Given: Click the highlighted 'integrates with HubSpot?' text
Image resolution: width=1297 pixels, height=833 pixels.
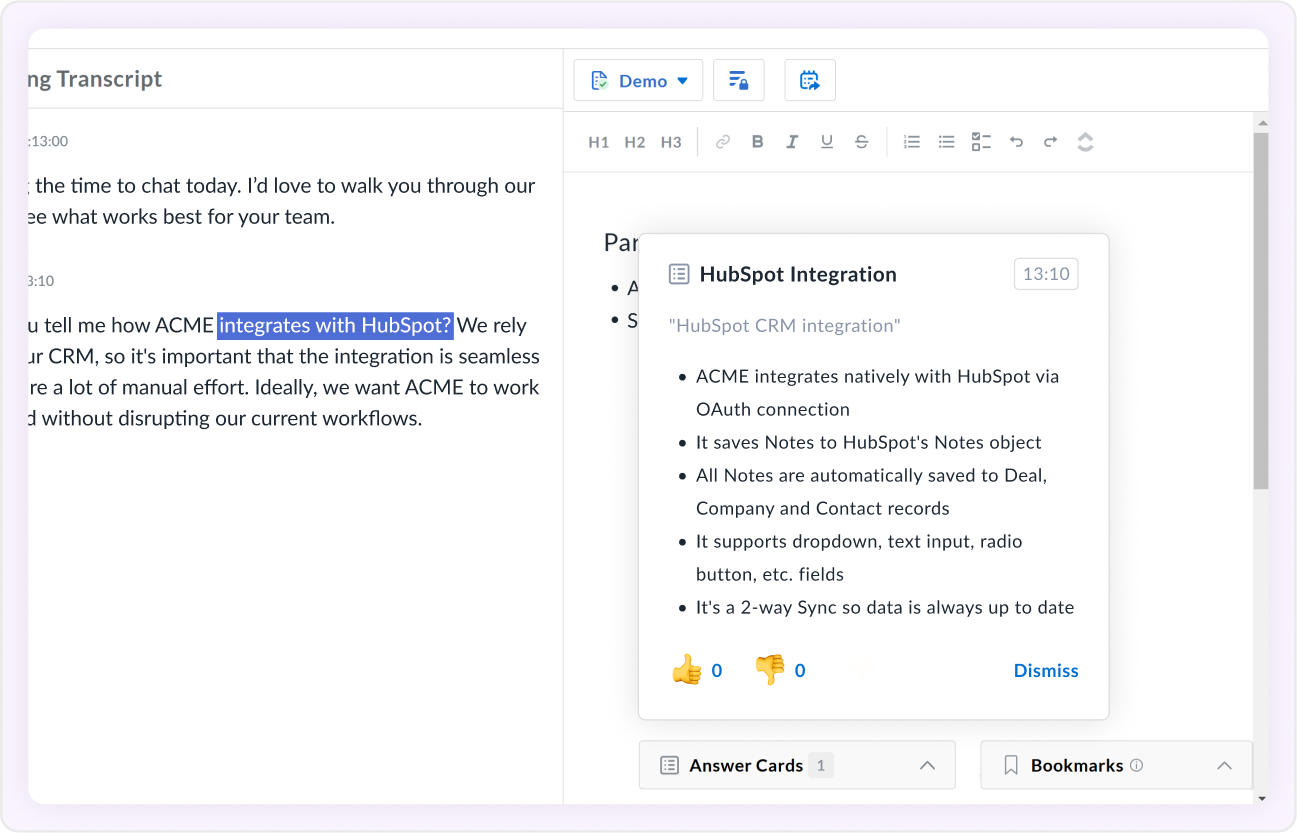Looking at the screenshot, I should coord(335,325).
